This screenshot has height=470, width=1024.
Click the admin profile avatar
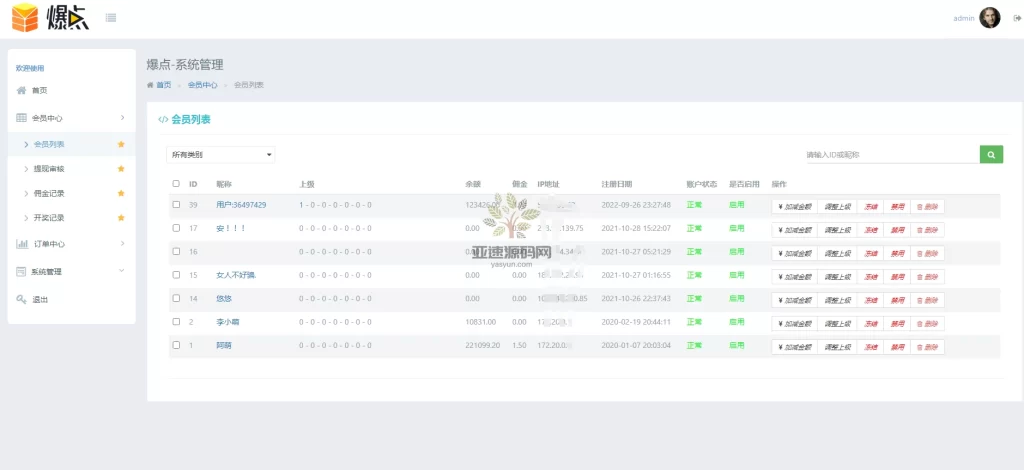[x=989, y=18]
